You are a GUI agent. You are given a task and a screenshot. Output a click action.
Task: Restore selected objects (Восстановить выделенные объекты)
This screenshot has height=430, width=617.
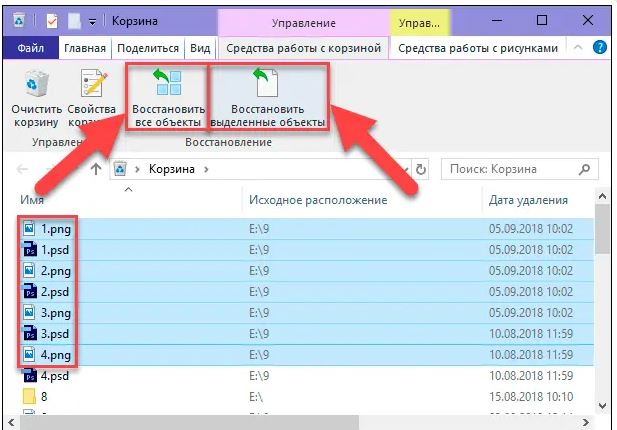pos(268,98)
